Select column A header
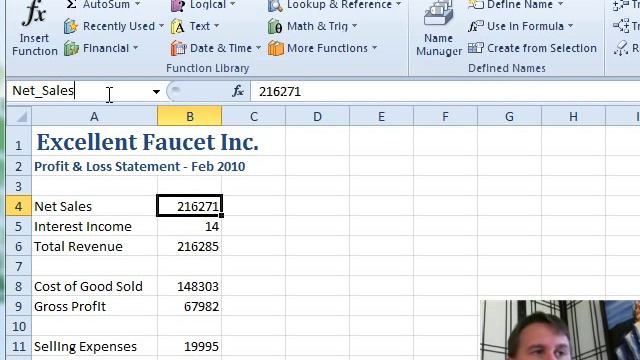The height and width of the screenshot is (360, 640). [x=94, y=117]
